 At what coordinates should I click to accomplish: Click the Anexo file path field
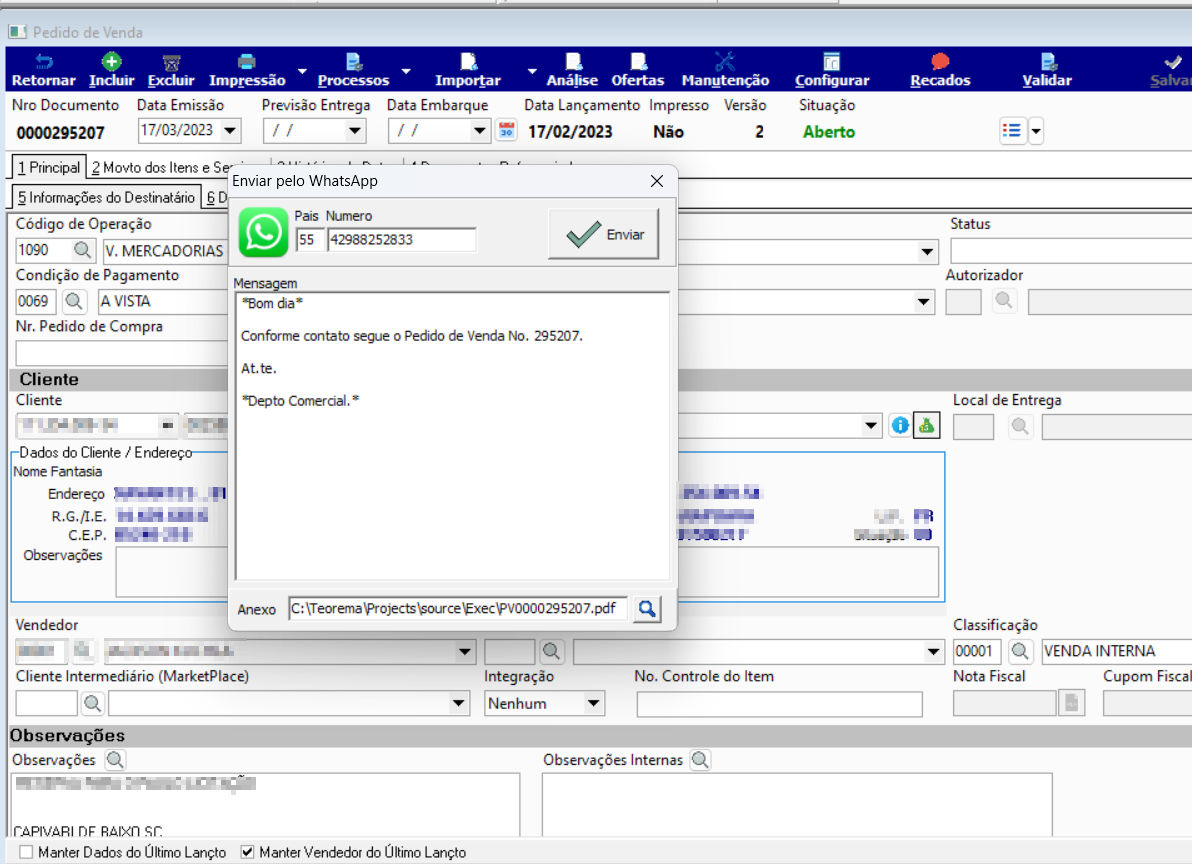click(458, 609)
